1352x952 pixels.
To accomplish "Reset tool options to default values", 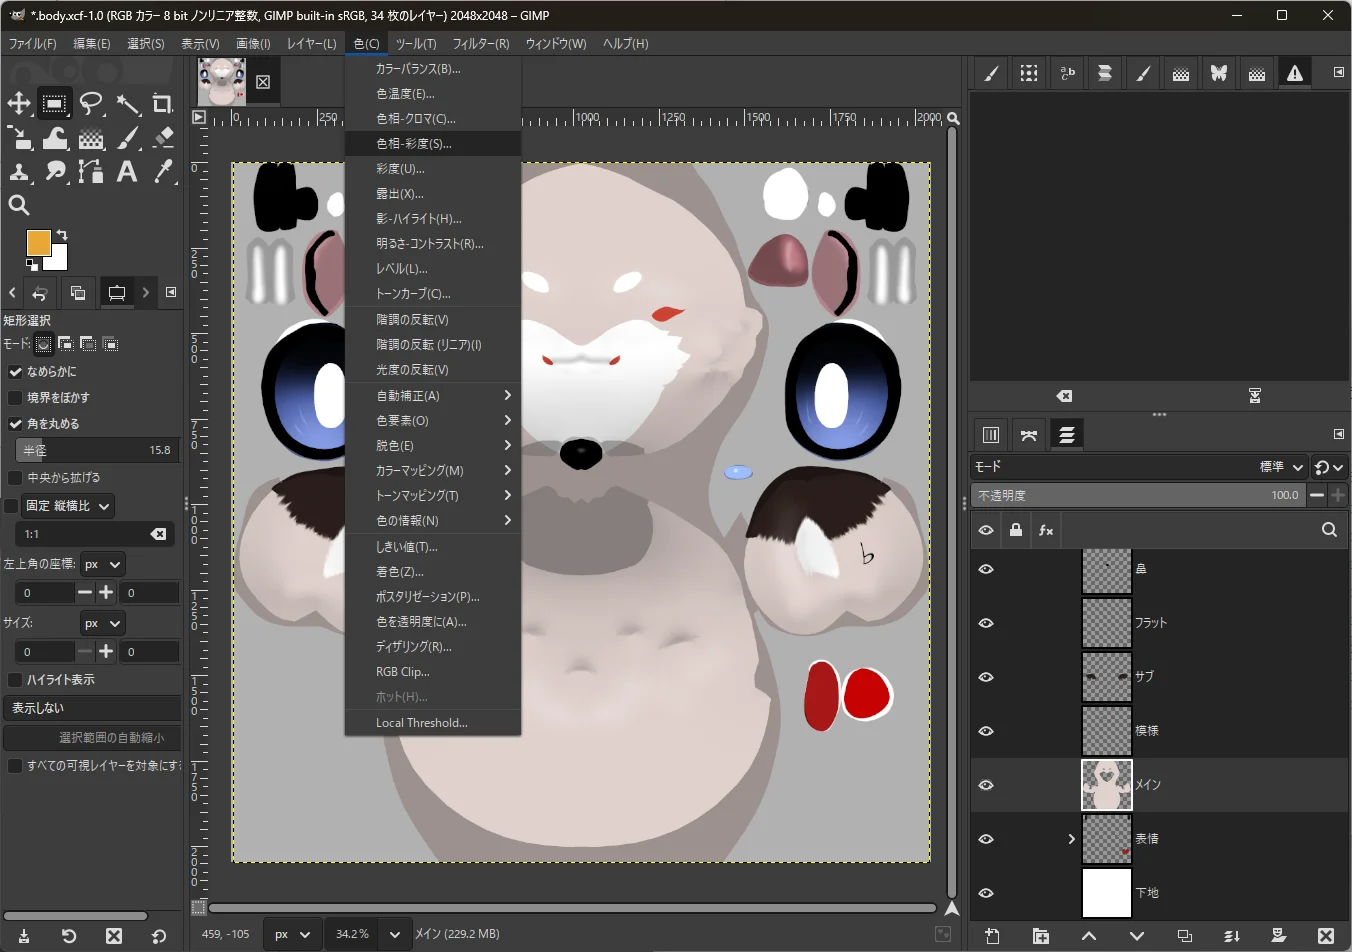I will (159, 936).
